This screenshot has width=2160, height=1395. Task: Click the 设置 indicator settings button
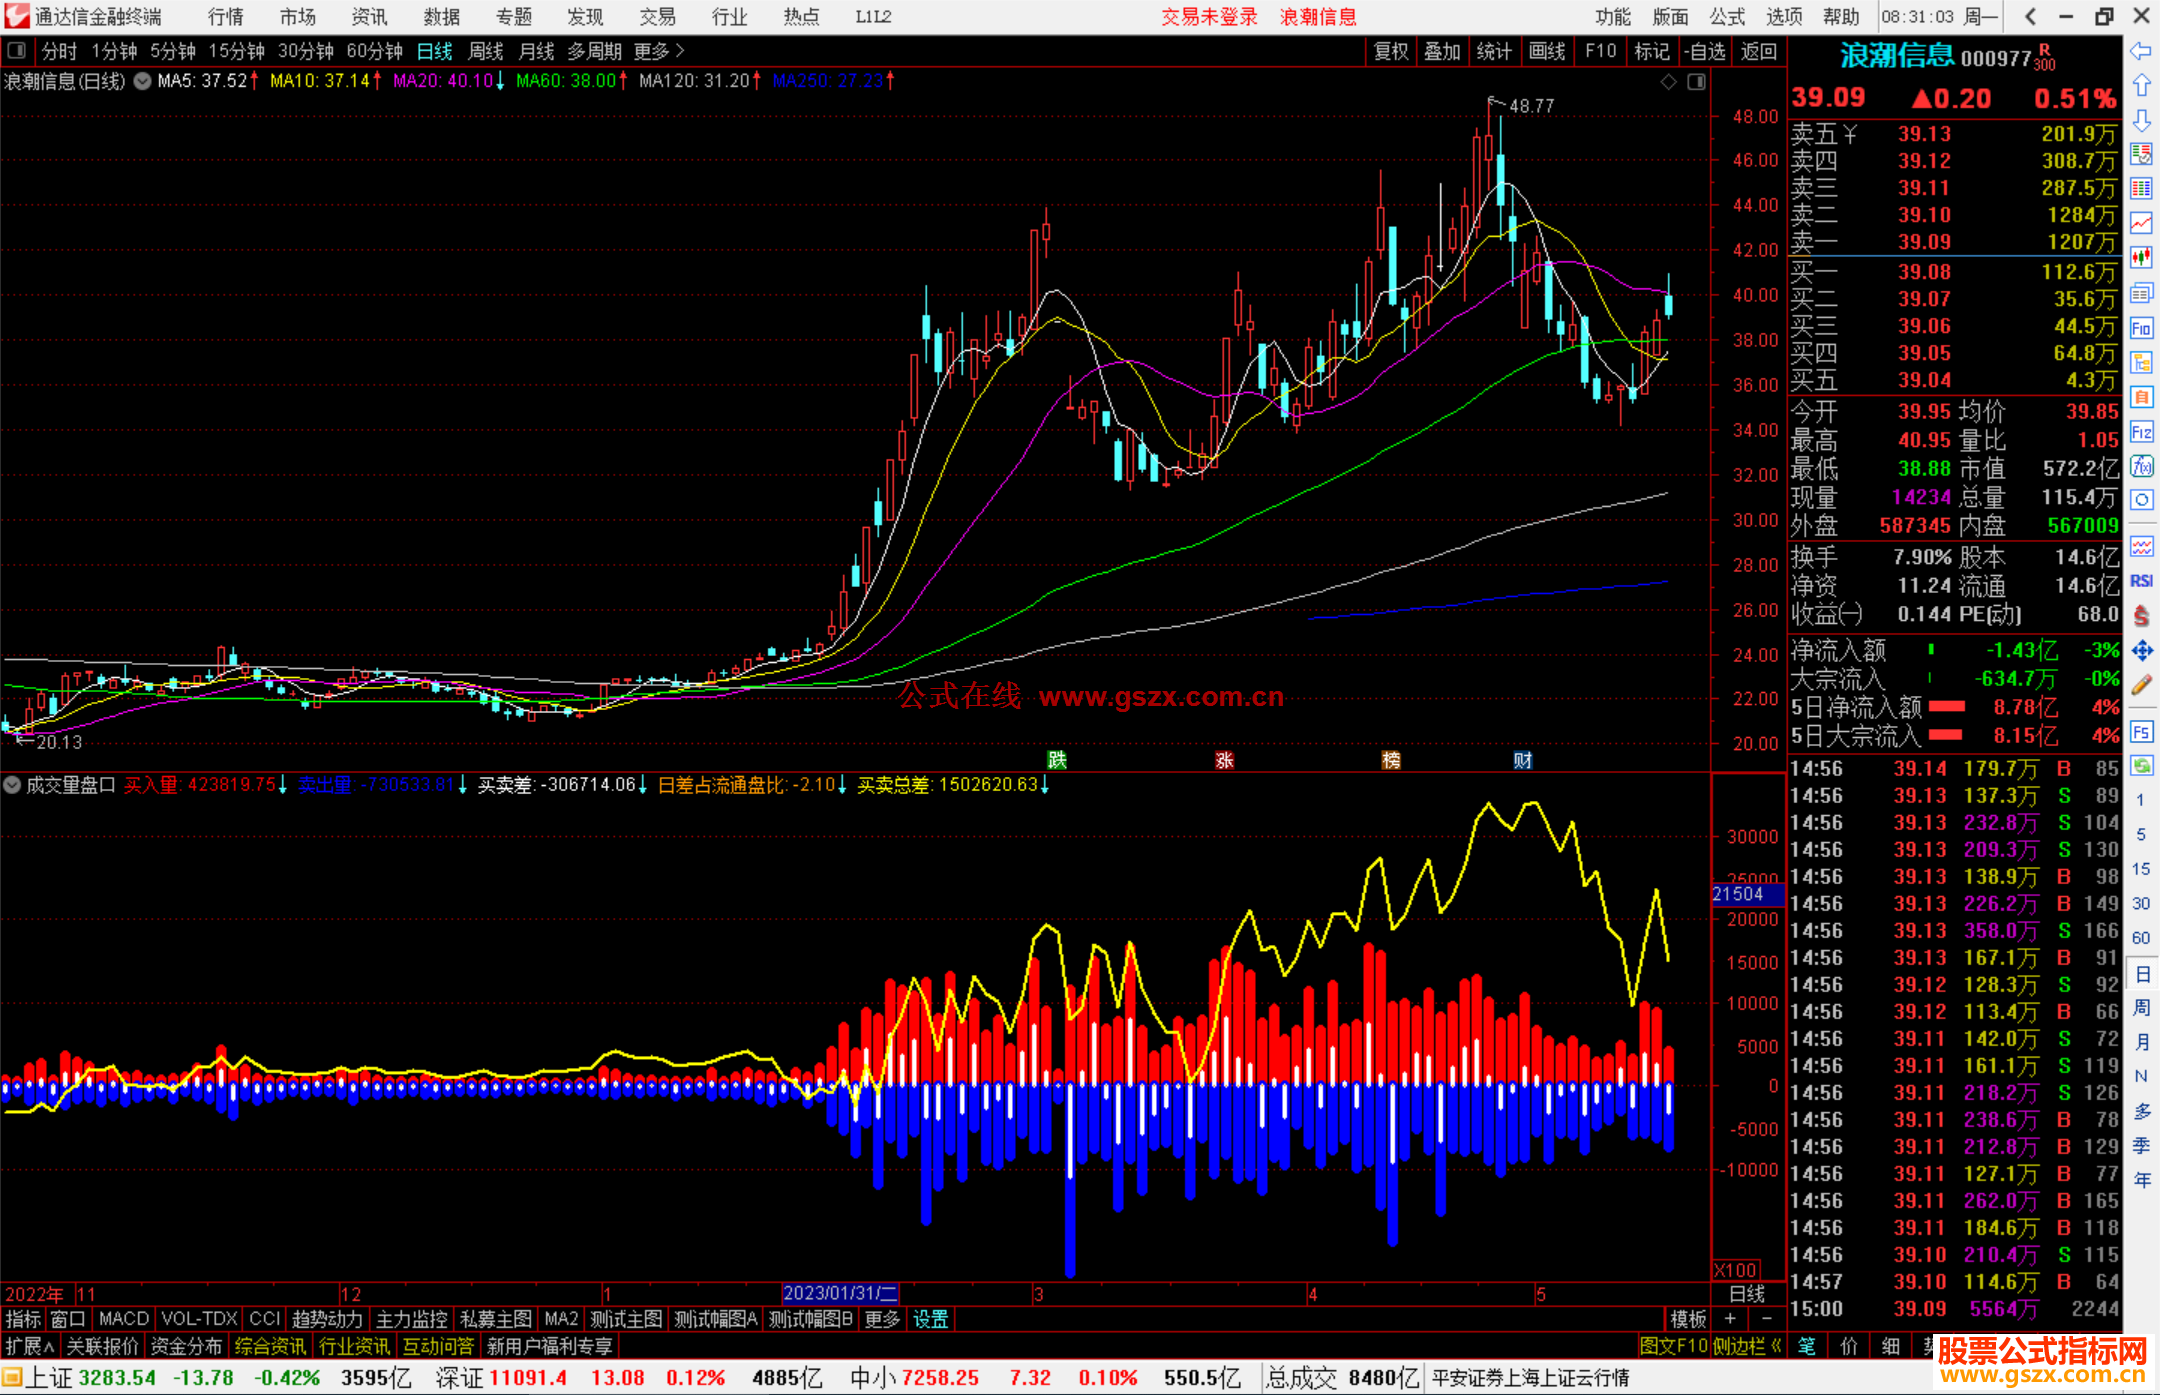(x=930, y=1319)
